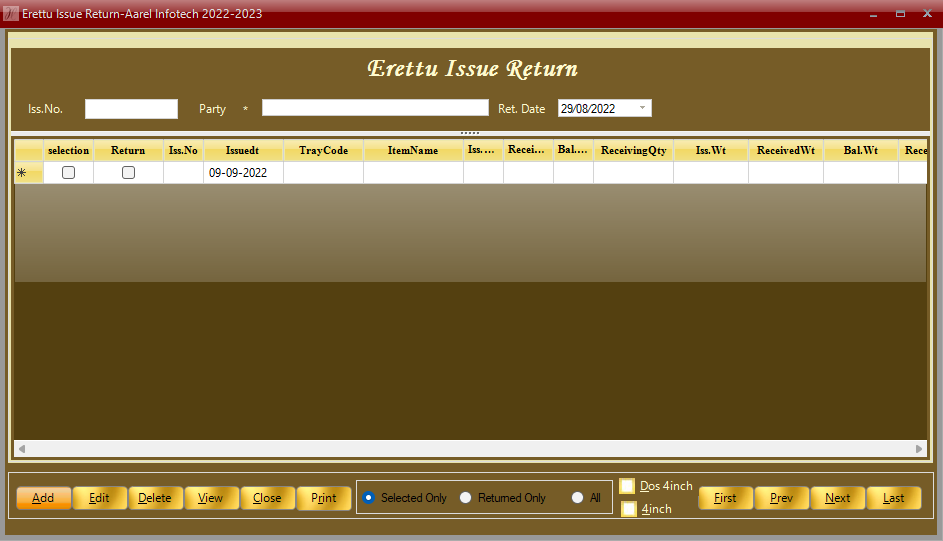Screen dimensions: 943x541
Task: Navigate to Prev record
Action: (781, 498)
